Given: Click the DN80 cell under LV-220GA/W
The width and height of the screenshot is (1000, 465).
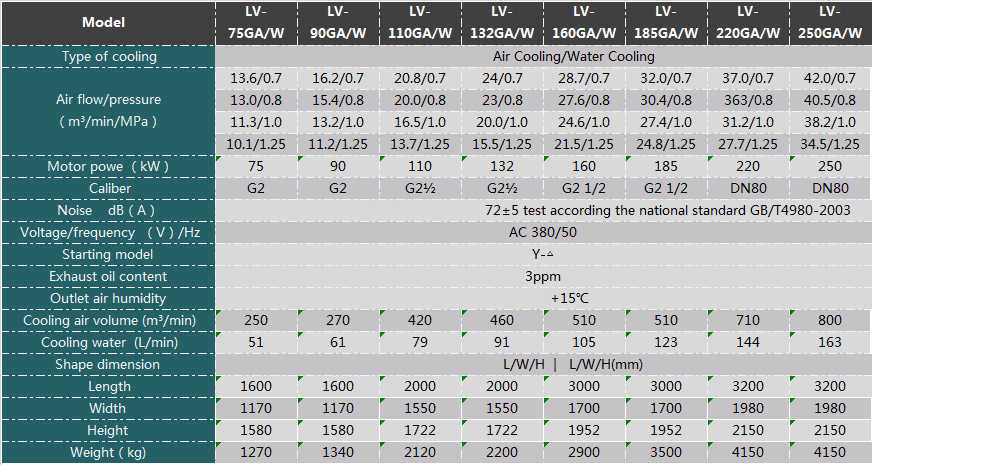Looking at the screenshot, I should tap(748, 189).
